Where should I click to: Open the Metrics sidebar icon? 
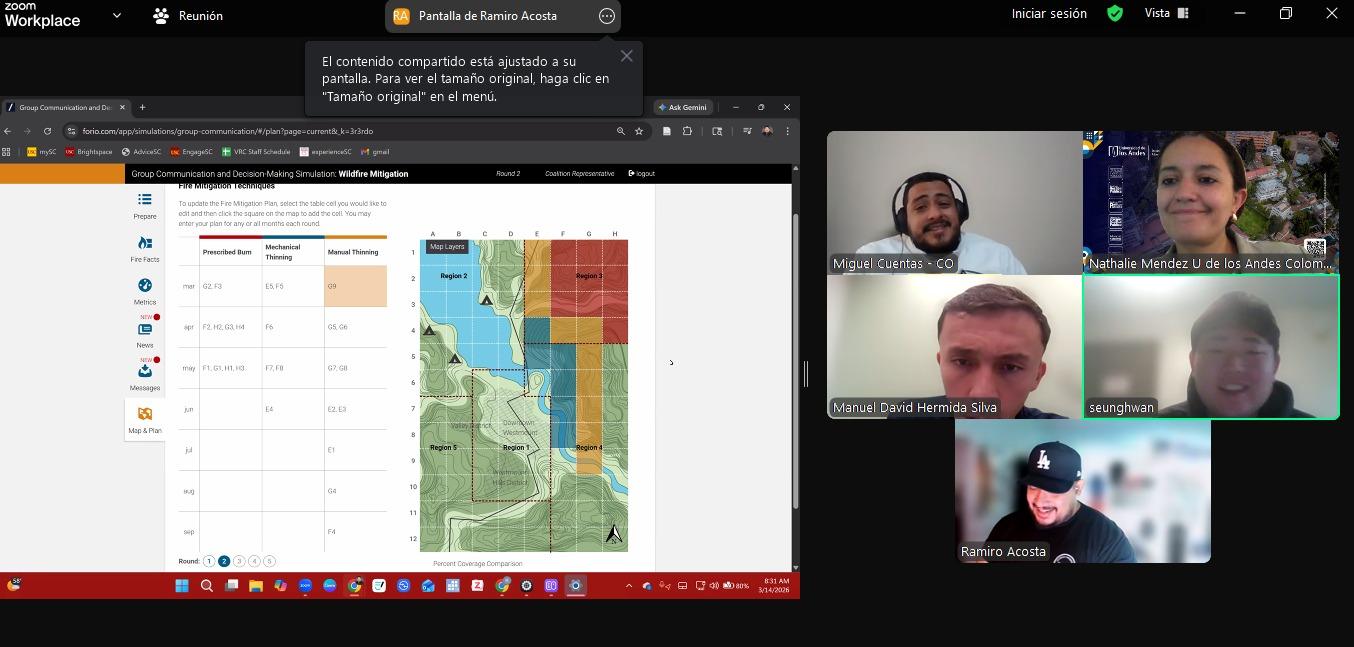pos(145,292)
